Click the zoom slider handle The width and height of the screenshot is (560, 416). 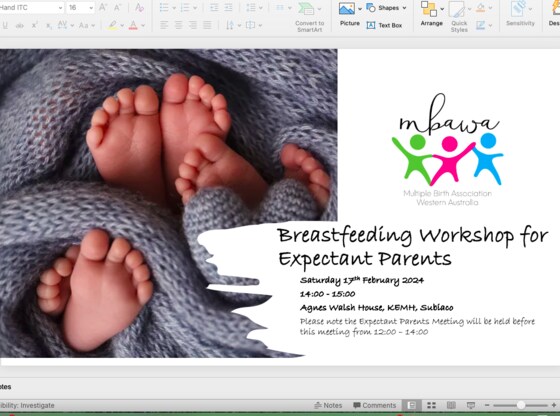point(521,405)
